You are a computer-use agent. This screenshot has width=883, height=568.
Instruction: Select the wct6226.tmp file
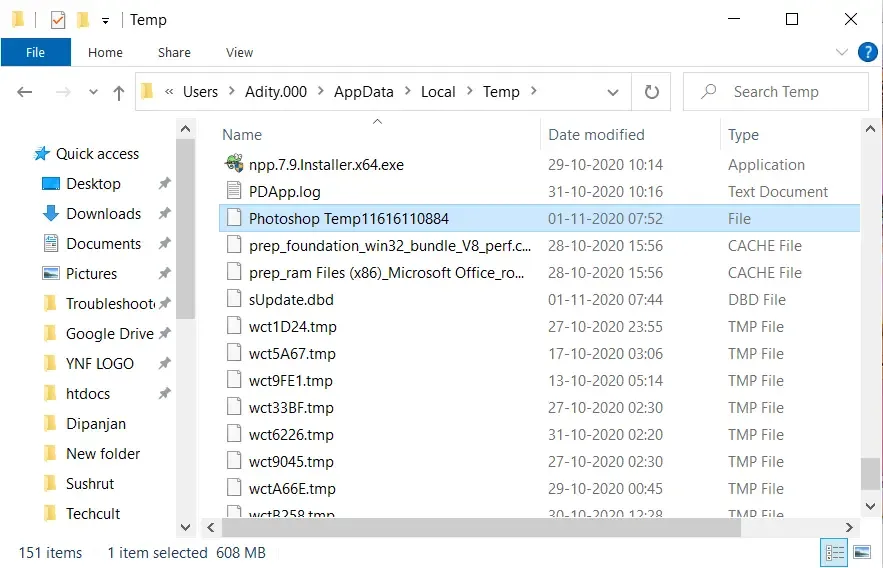coord(291,435)
